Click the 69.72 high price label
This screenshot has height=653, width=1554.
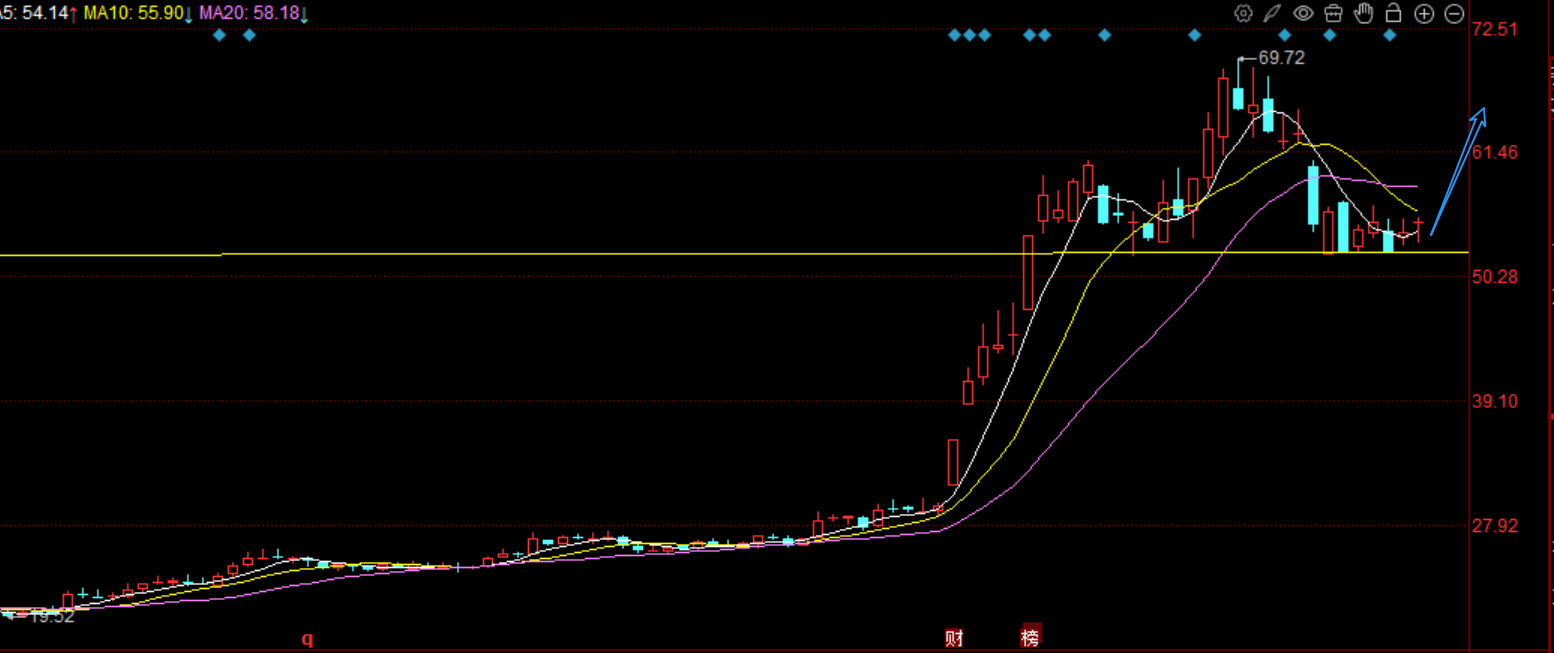click(1281, 58)
